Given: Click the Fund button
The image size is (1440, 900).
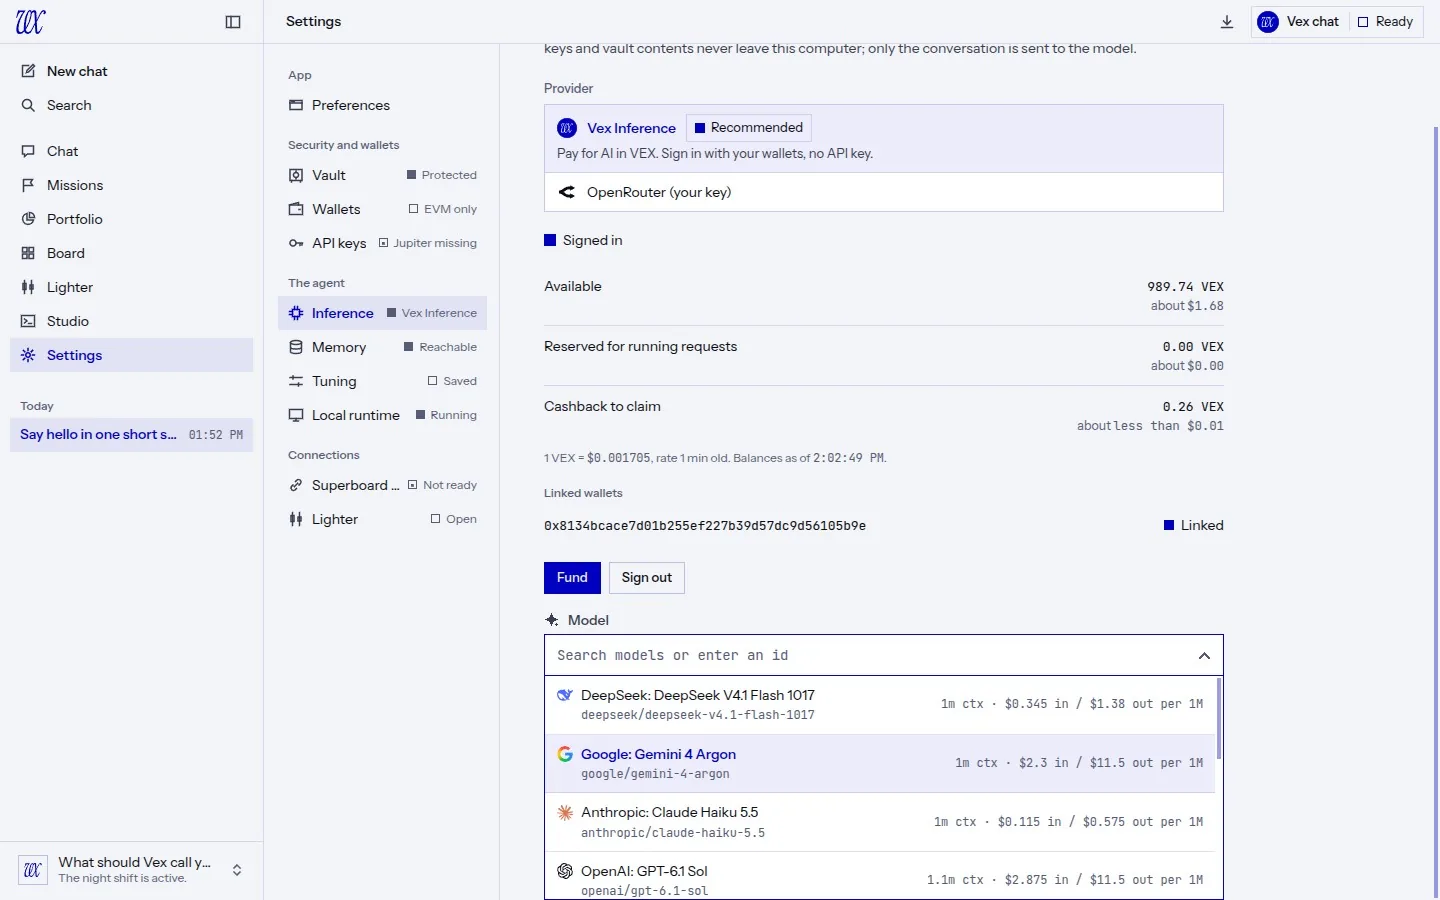Looking at the screenshot, I should click(572, 578).
